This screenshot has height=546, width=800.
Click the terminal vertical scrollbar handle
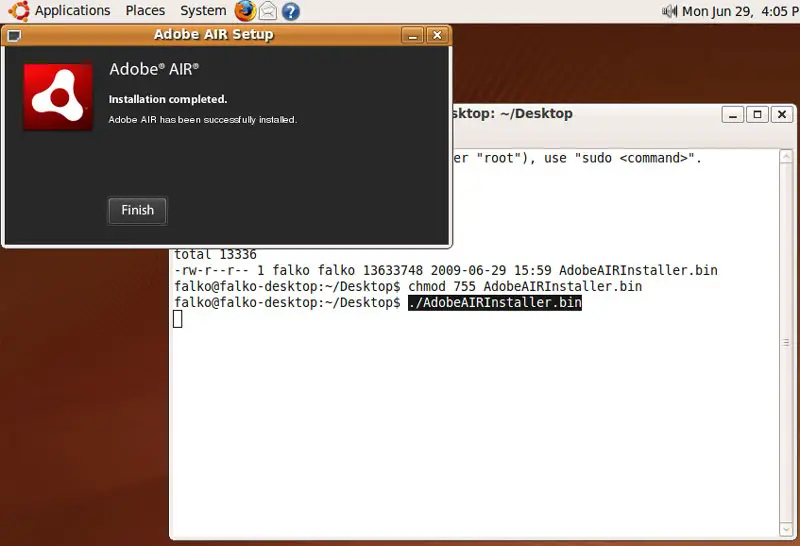(786, 342)
